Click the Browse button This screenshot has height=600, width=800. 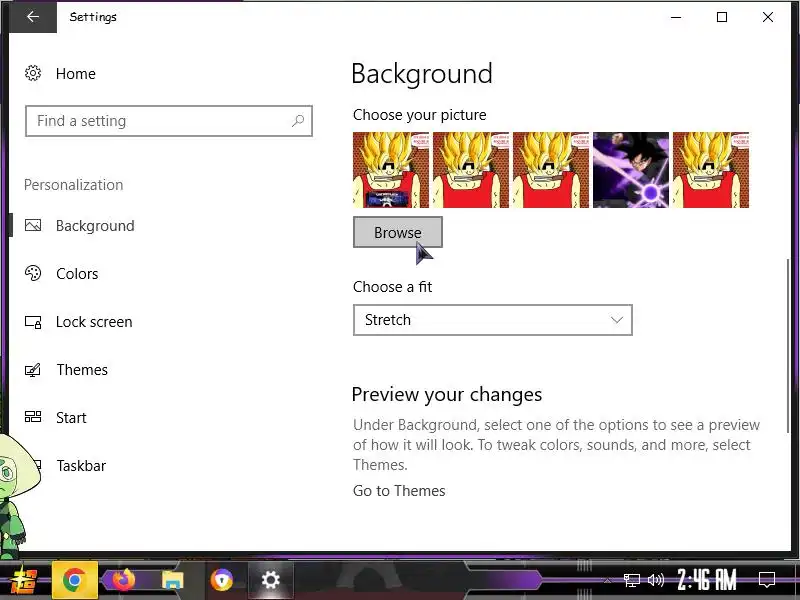tap(398, 232)
